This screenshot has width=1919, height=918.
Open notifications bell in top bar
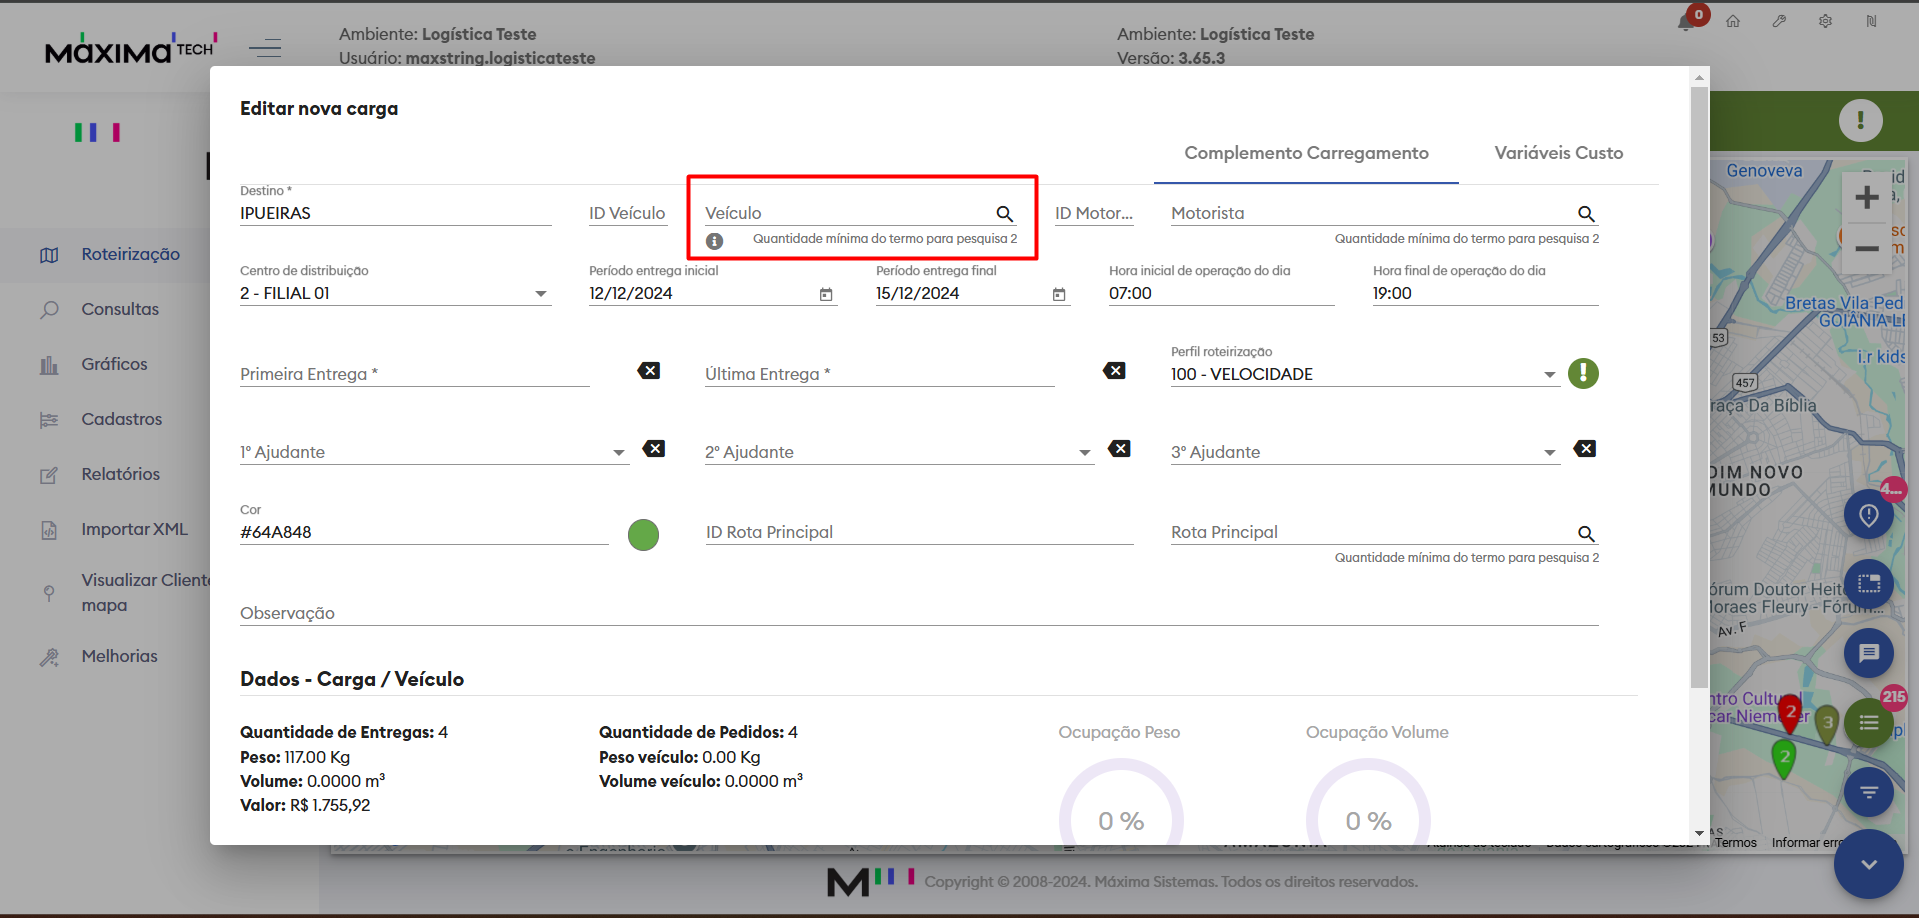pos(1686,22)
